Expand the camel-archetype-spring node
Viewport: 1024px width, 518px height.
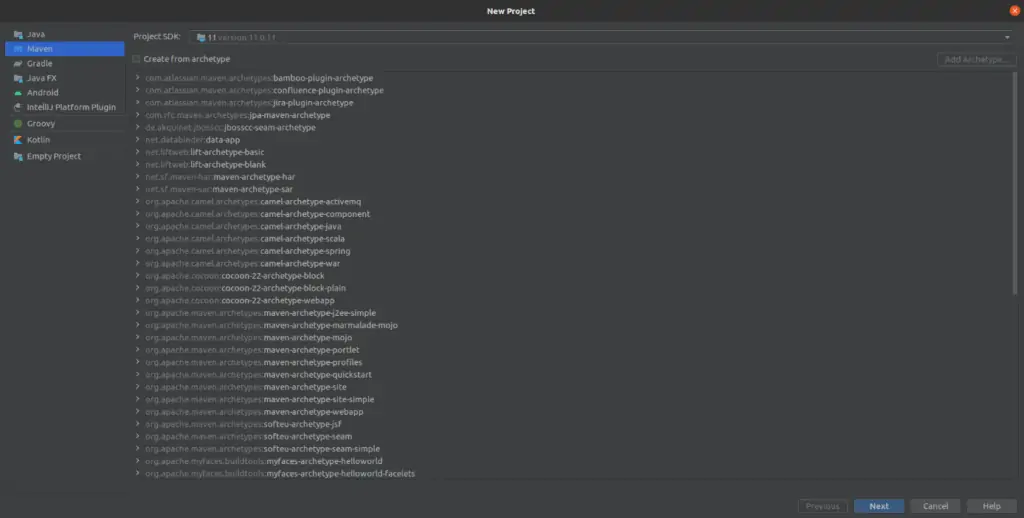(138, 251)
